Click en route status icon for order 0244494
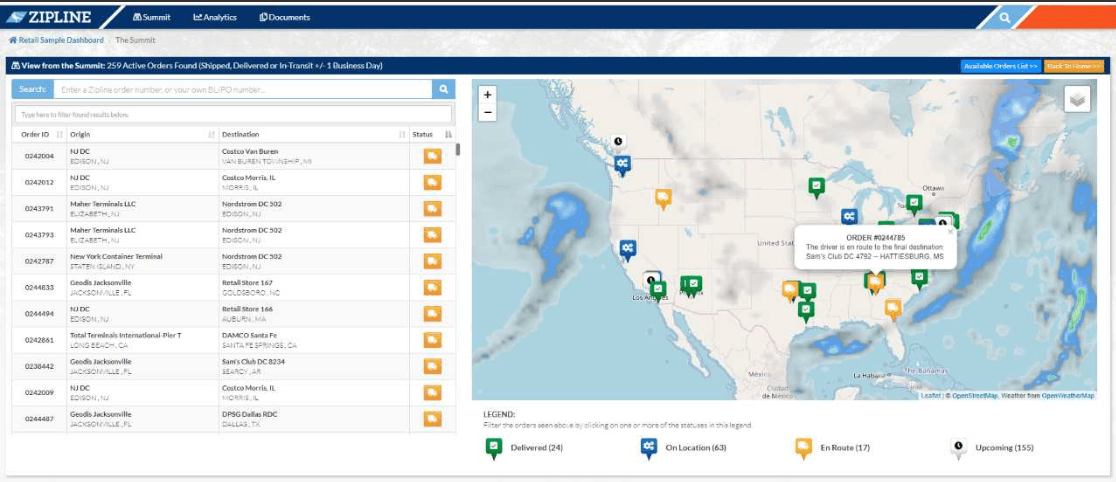Viewport: 1116px width, 482px height. [432, 314]
